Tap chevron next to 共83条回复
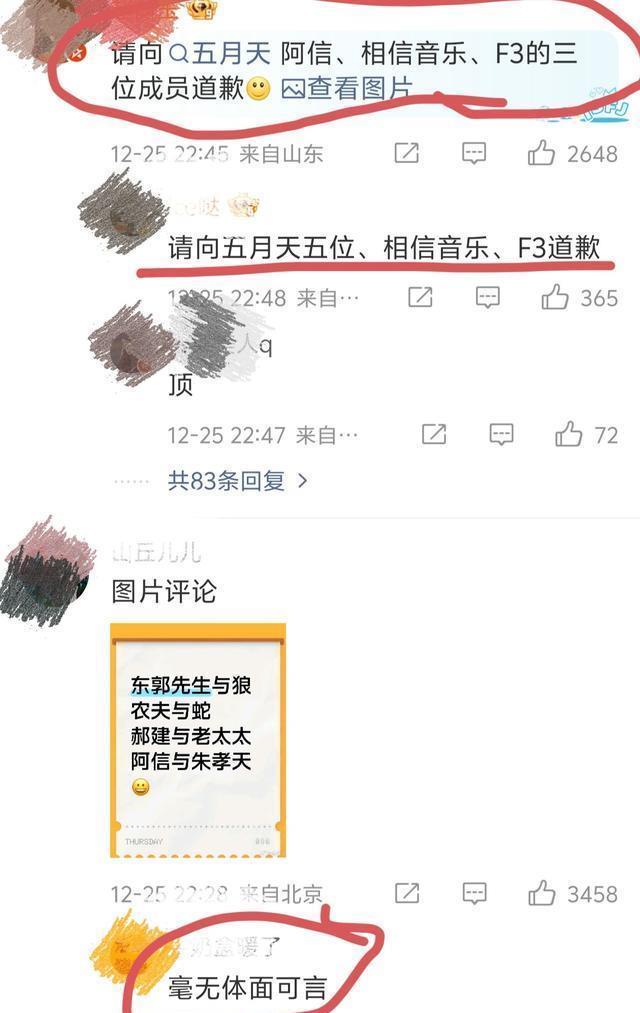Viewport: 640px width, 1013px height. [302, 481]
